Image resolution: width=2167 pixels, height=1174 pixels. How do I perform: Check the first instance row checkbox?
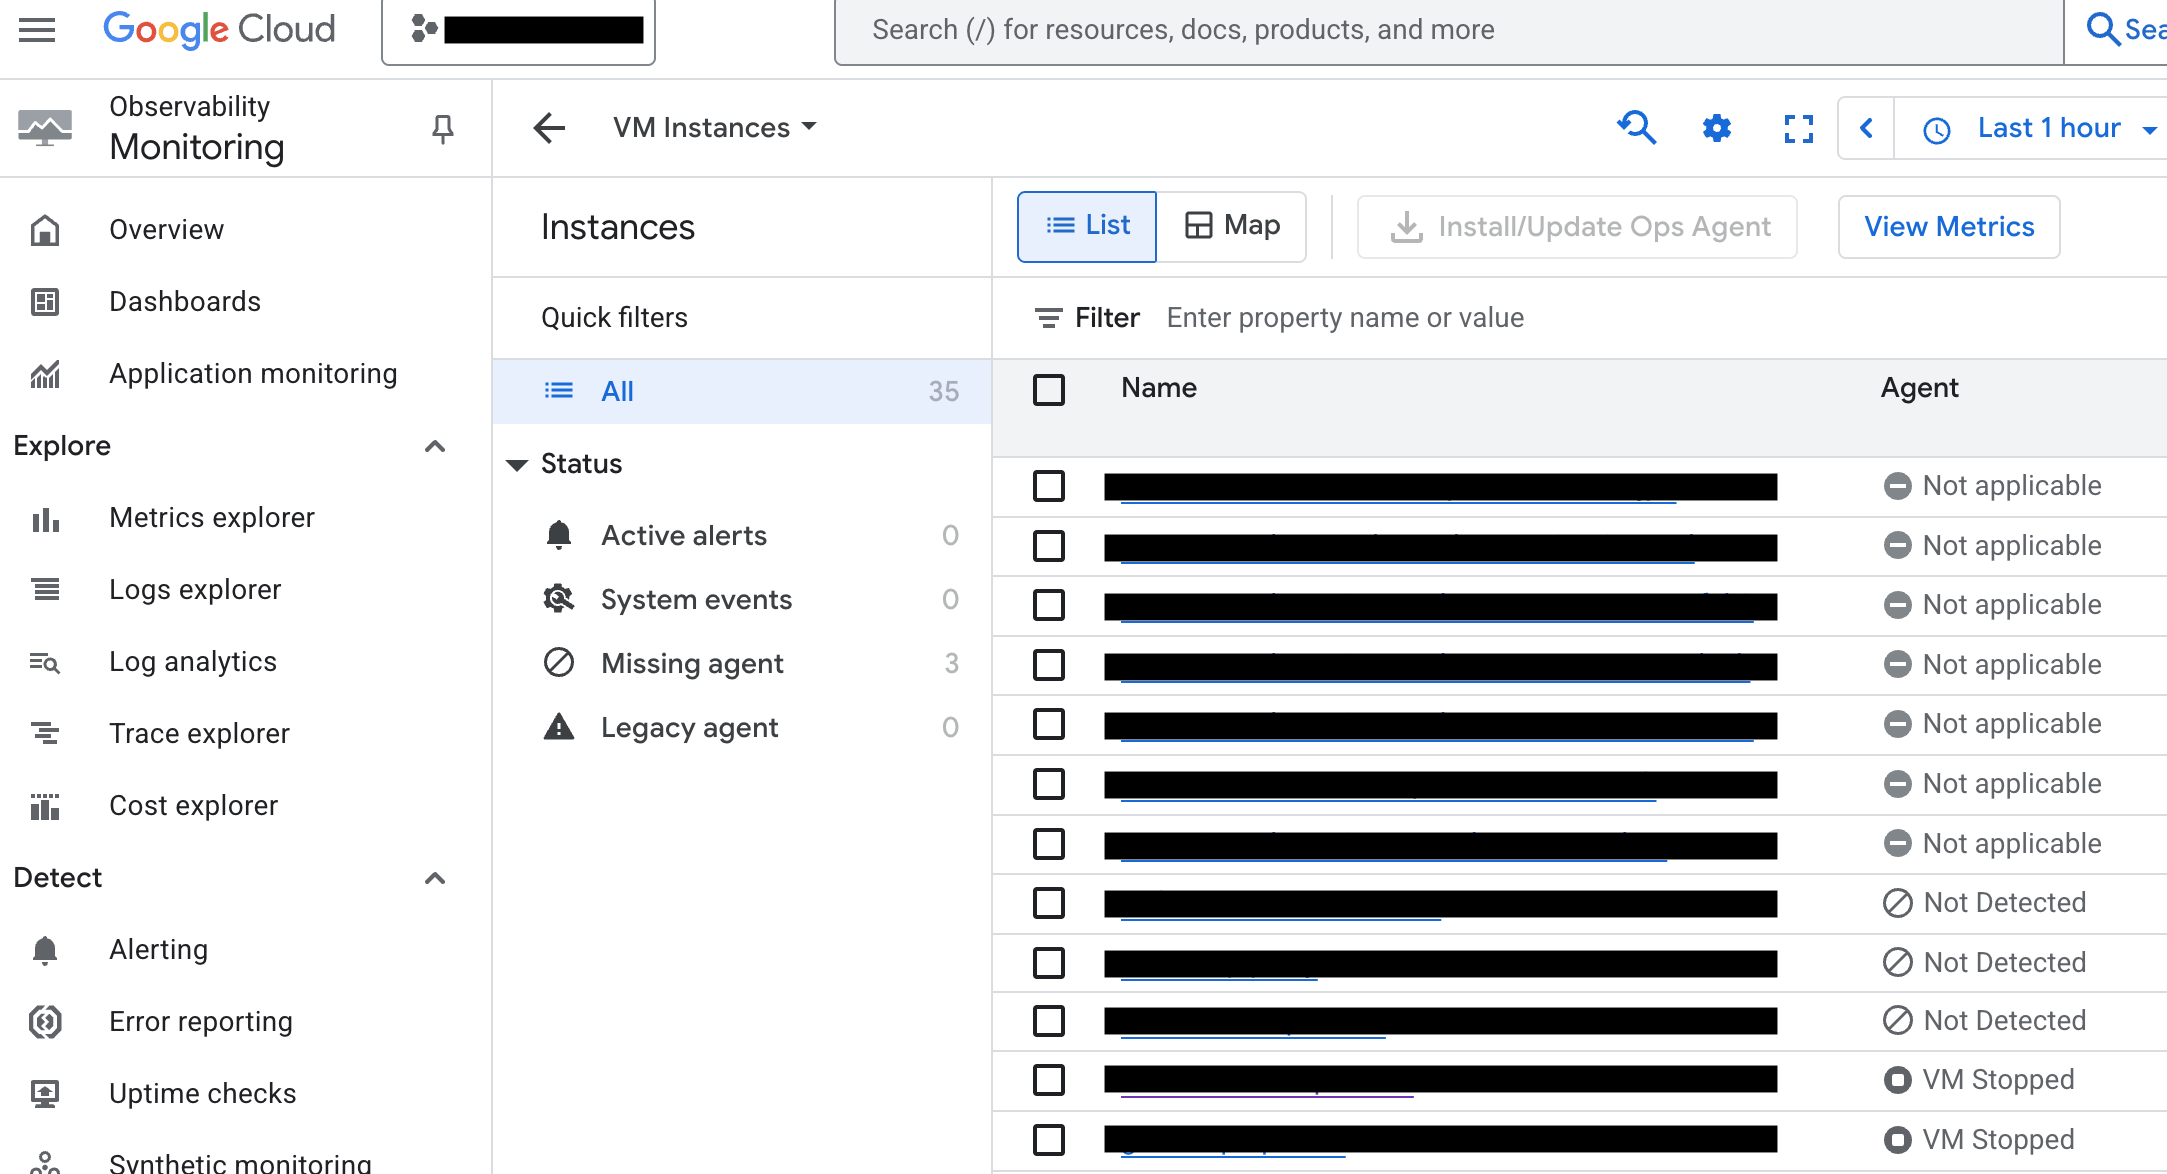(1048, 487)
